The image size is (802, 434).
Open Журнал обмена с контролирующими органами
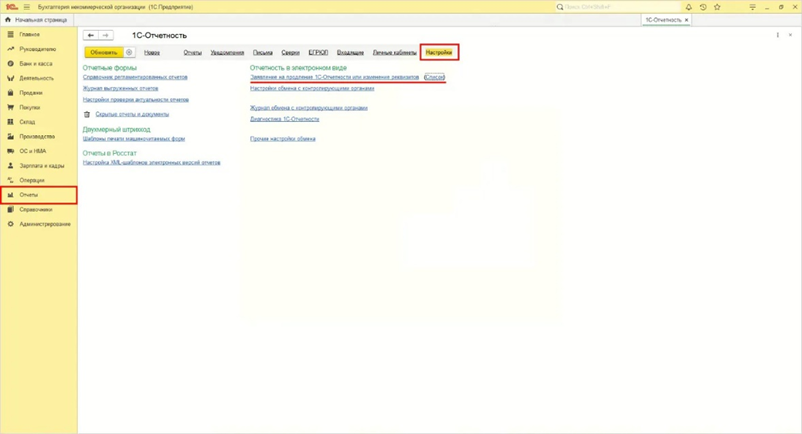308,108
